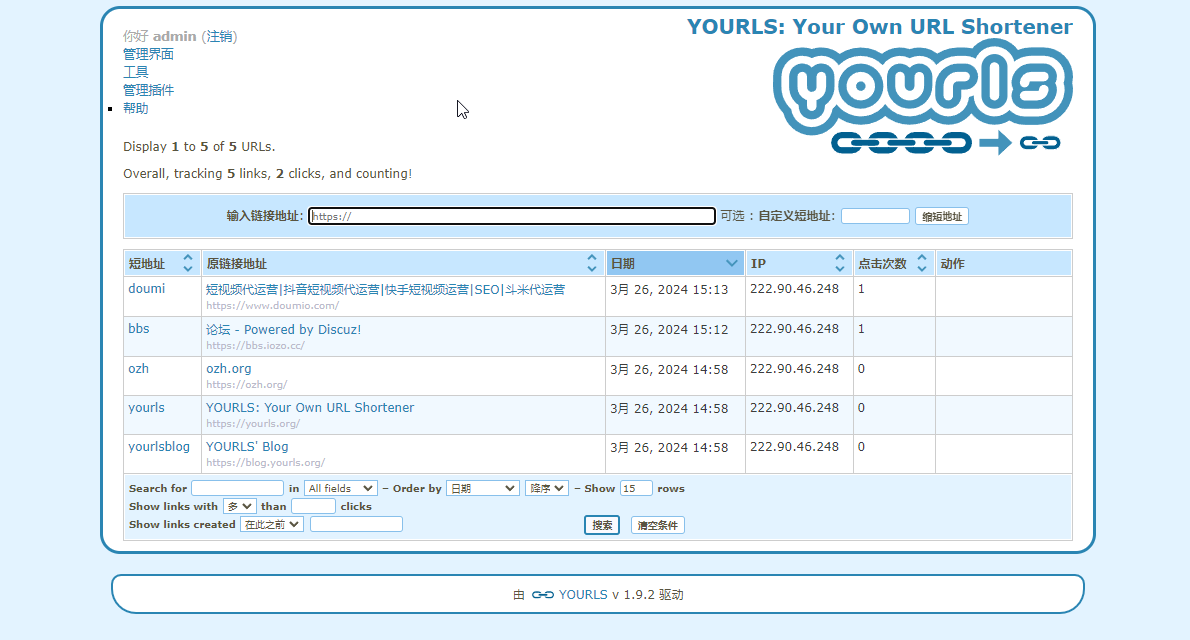This screenshot has height=640, width=1190.
Task: Click the YOURLS logo image
Action: pos(922,98)
